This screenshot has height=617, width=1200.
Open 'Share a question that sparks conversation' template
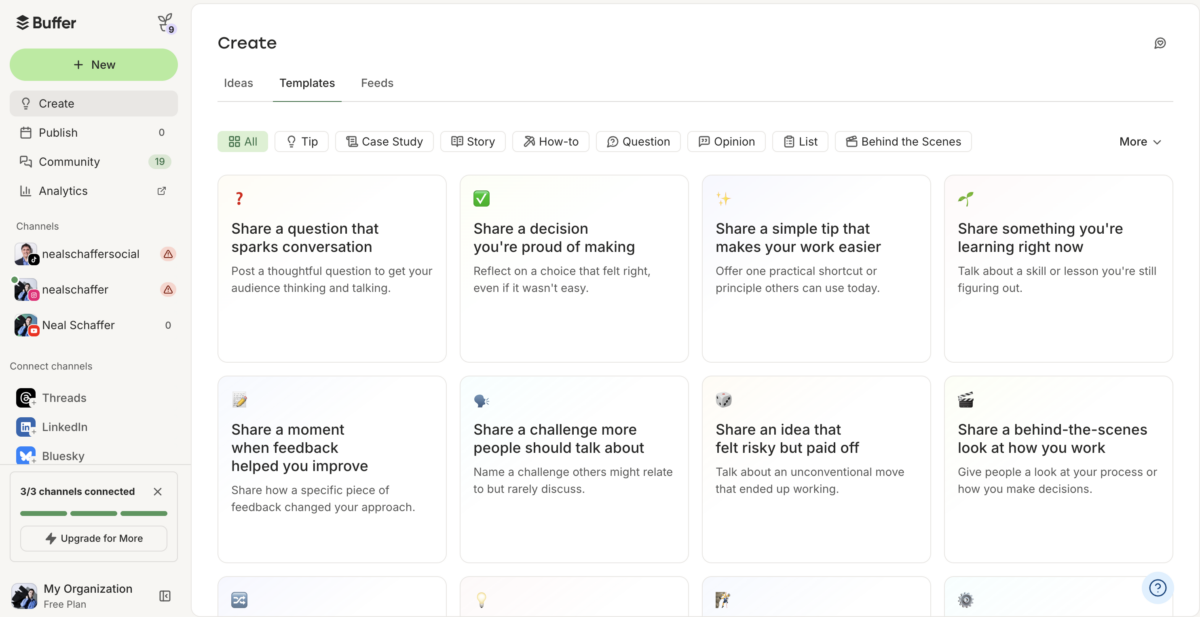332,269
